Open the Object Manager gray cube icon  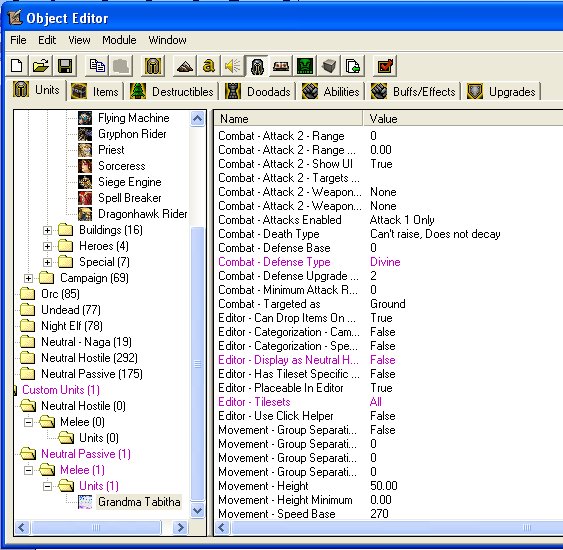click(329, 66)
